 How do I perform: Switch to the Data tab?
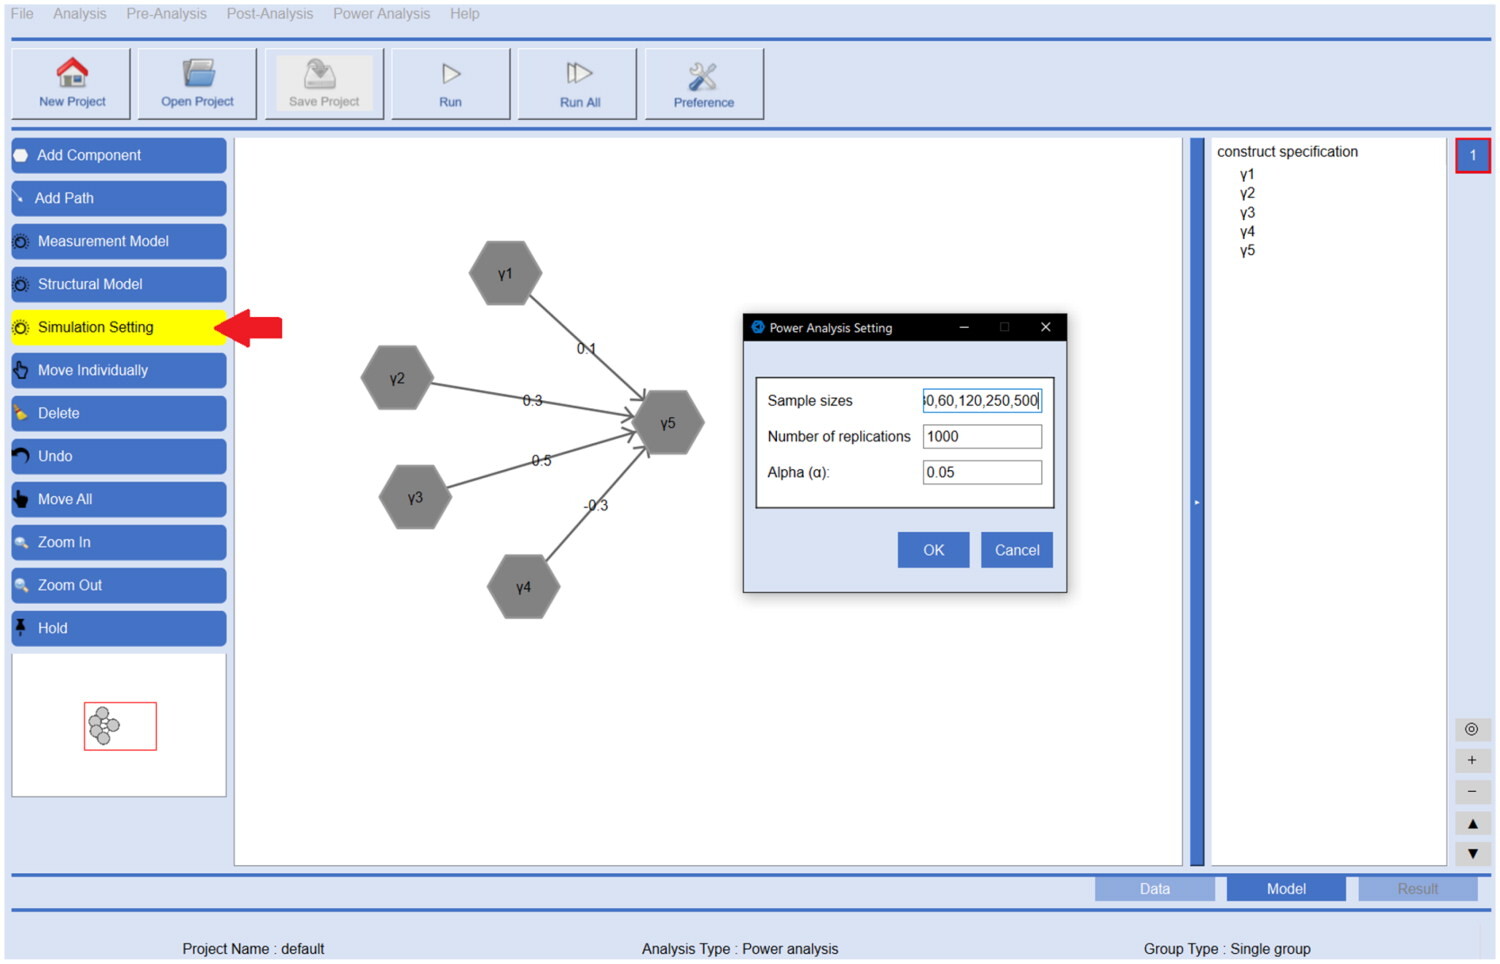(x=1155, y=889)
